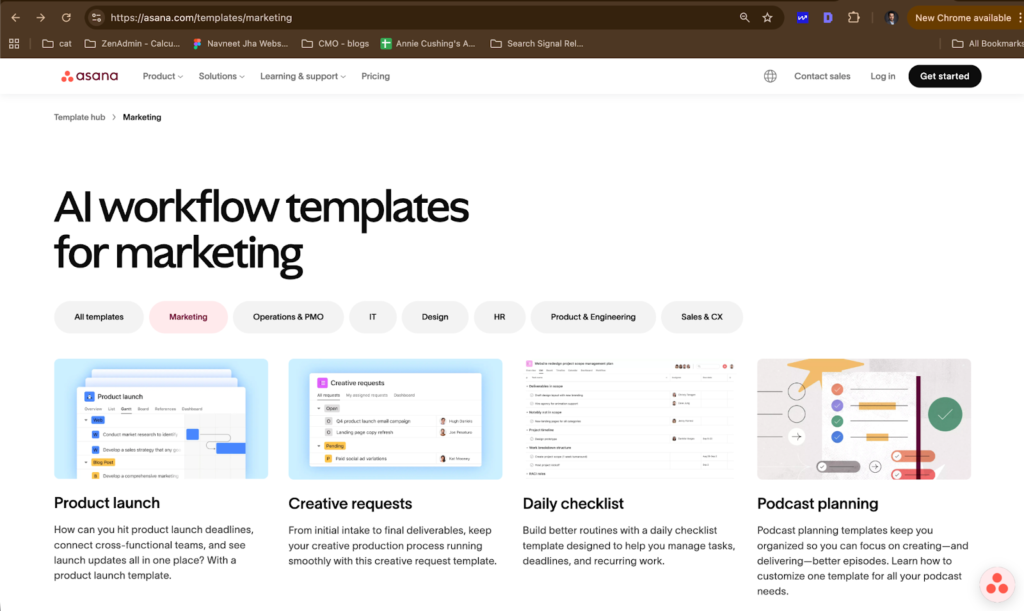Open the bookmarks bar apps grid icon
The image size is (1024, 611).
14,43
